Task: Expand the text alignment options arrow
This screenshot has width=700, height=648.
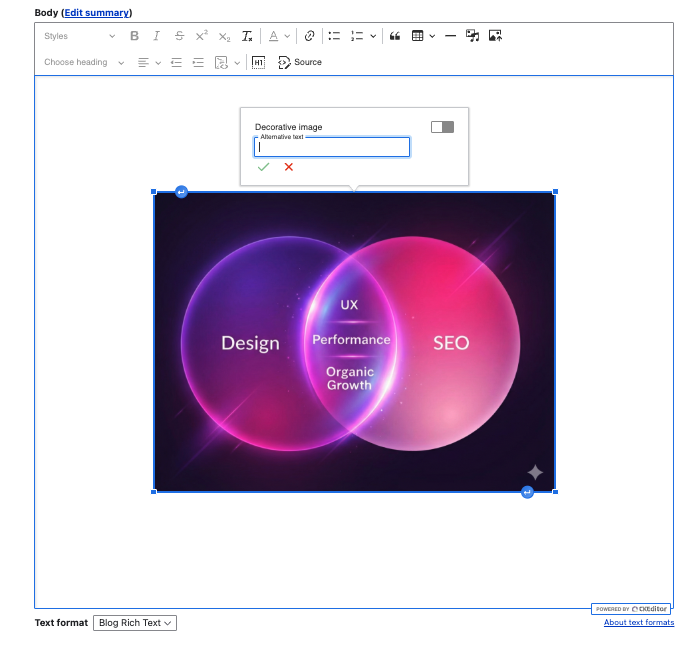Action: (x=158, y=63)
